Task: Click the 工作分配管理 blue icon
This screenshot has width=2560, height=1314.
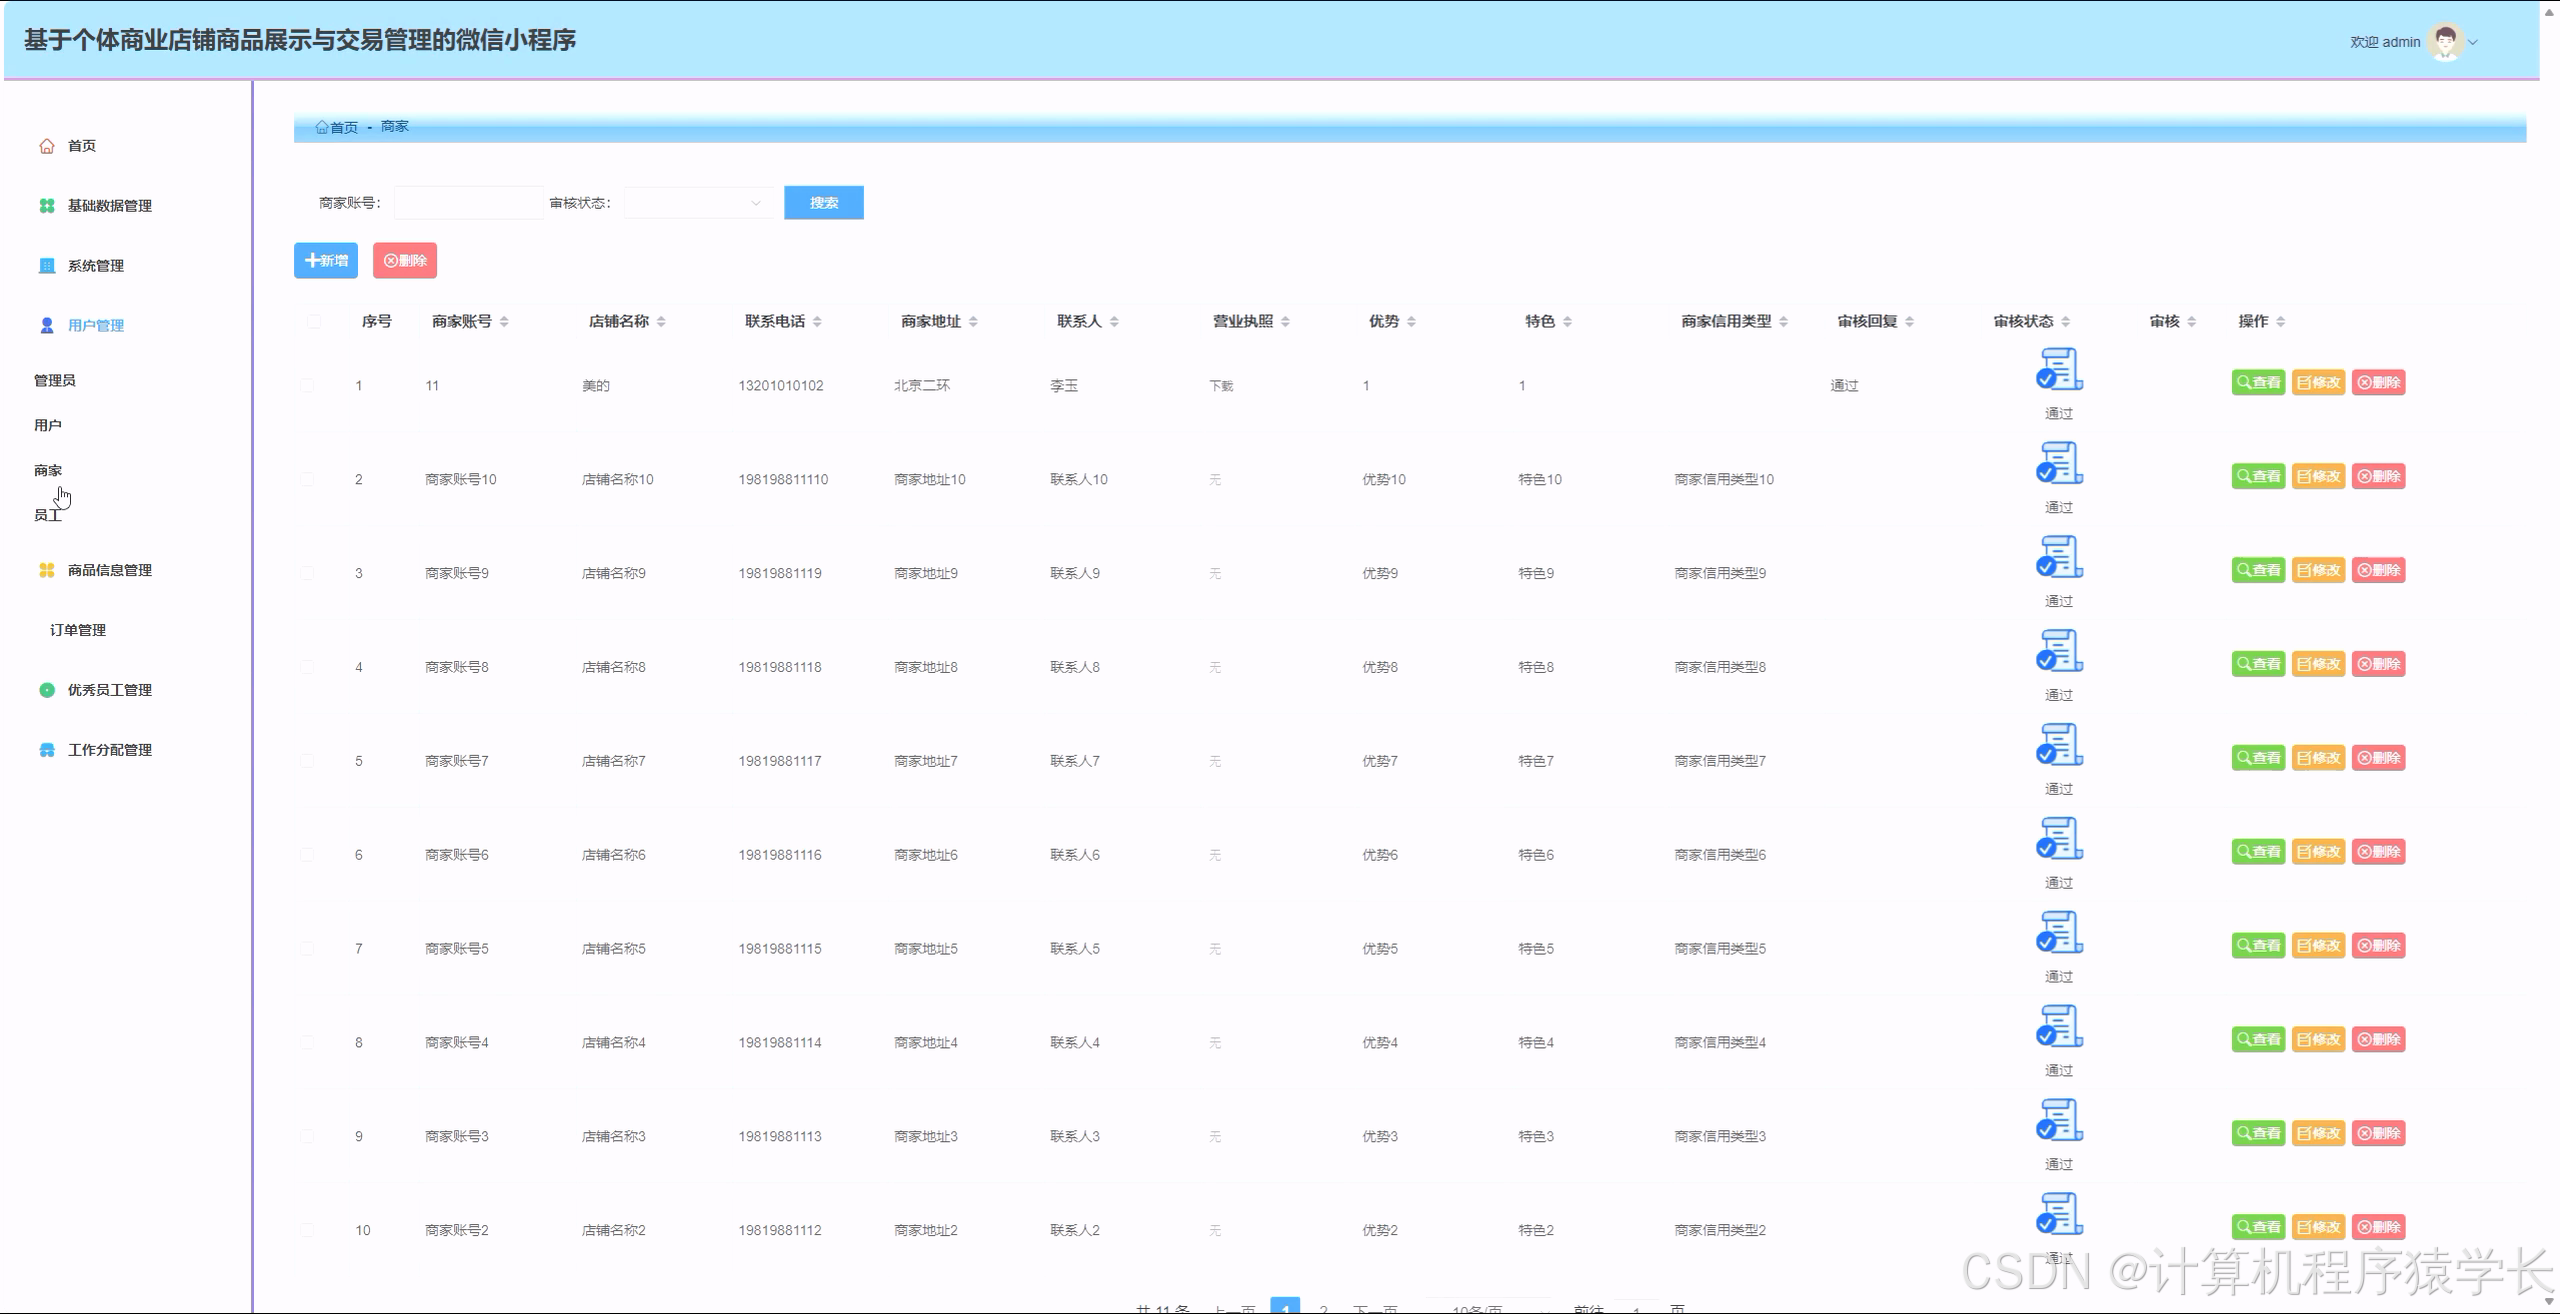Action: (x=47, y=750)
